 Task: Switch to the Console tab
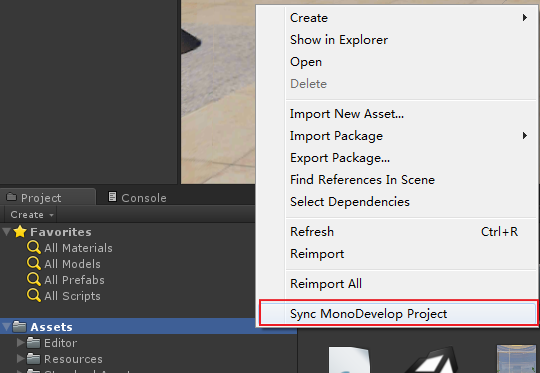137,197
